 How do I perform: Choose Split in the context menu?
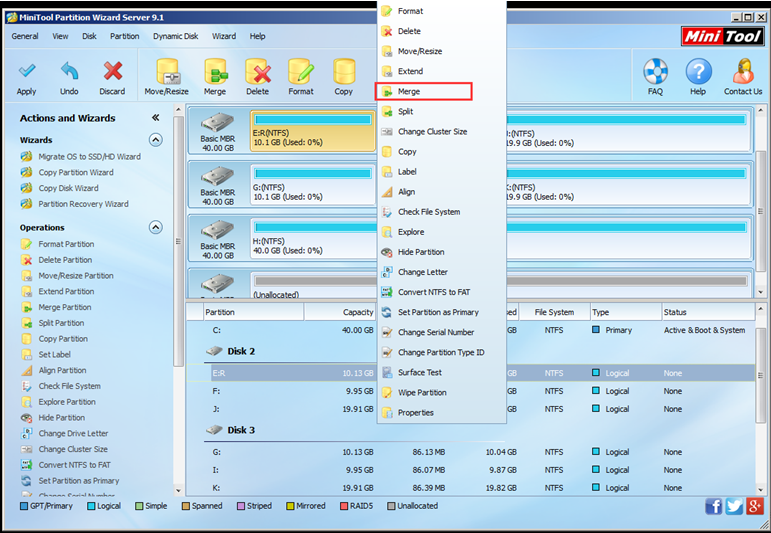[x=442, y=112]
